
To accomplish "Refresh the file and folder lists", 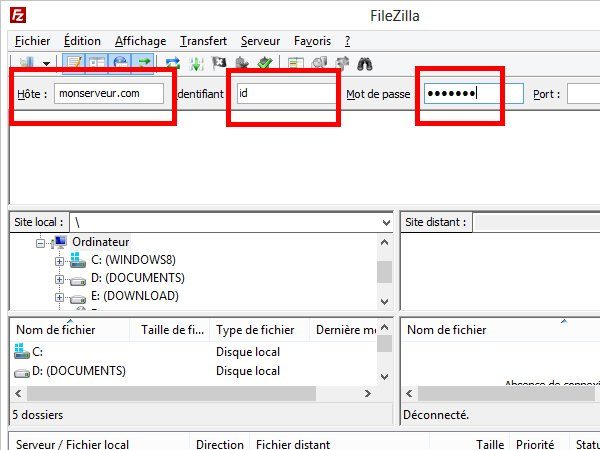I will (173, 64).
